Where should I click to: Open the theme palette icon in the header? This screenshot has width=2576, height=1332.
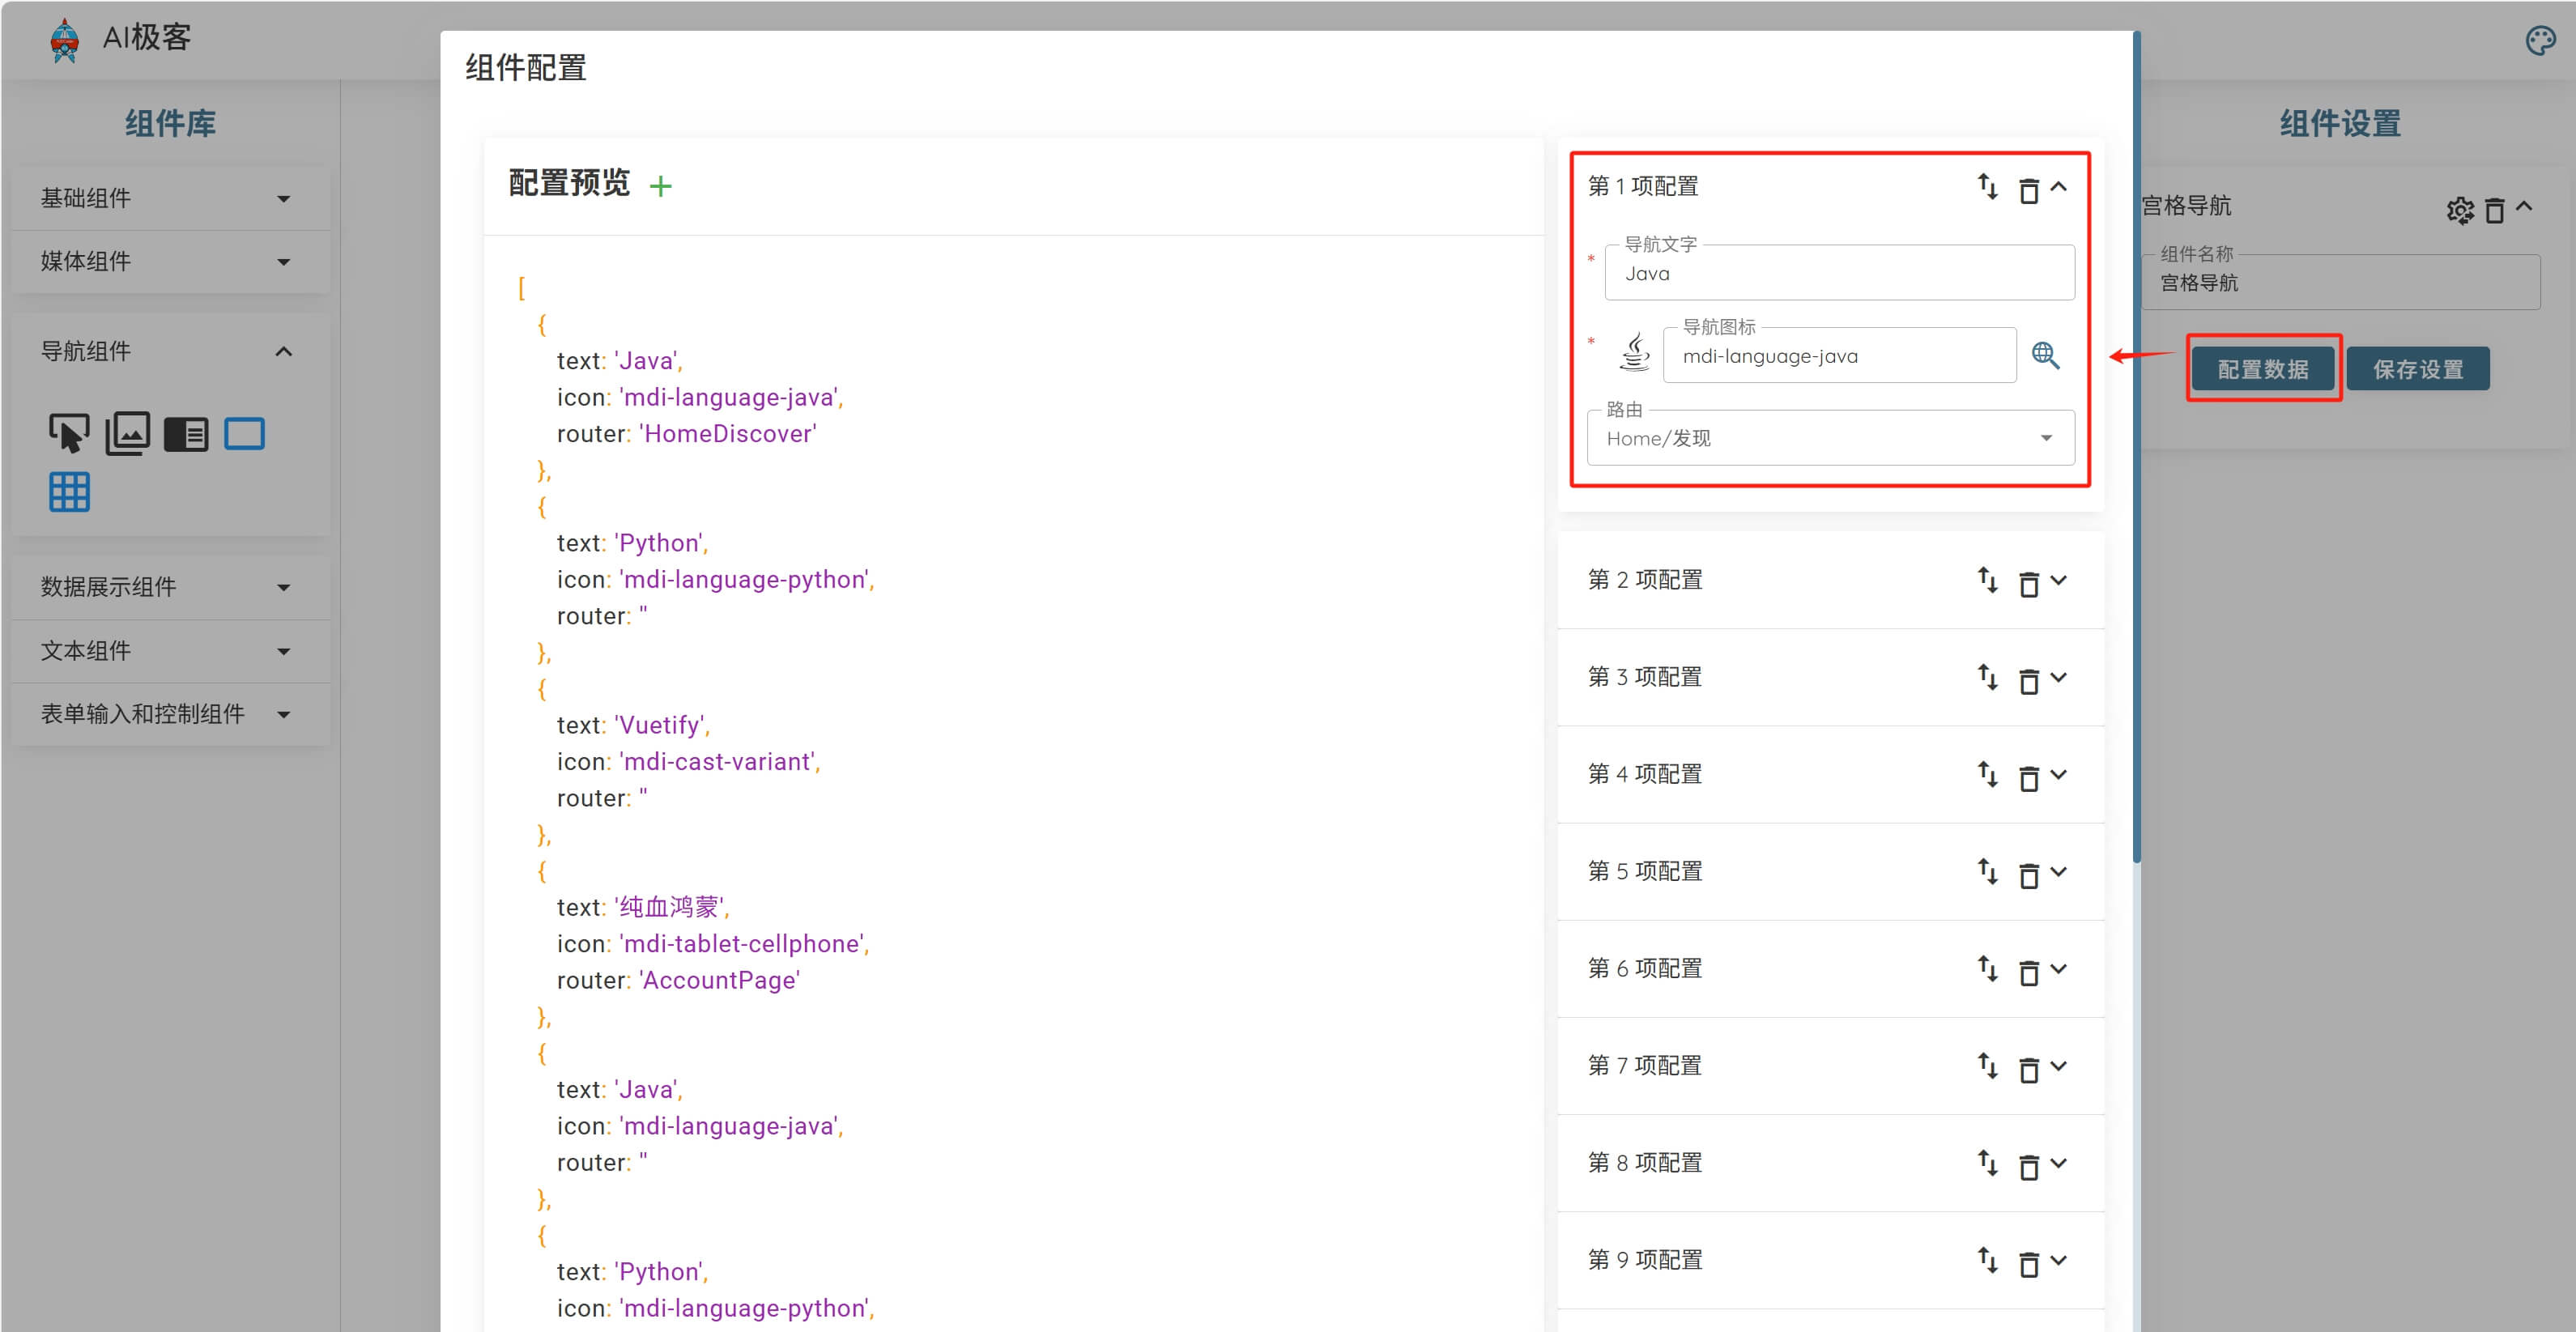[2540, 41]
